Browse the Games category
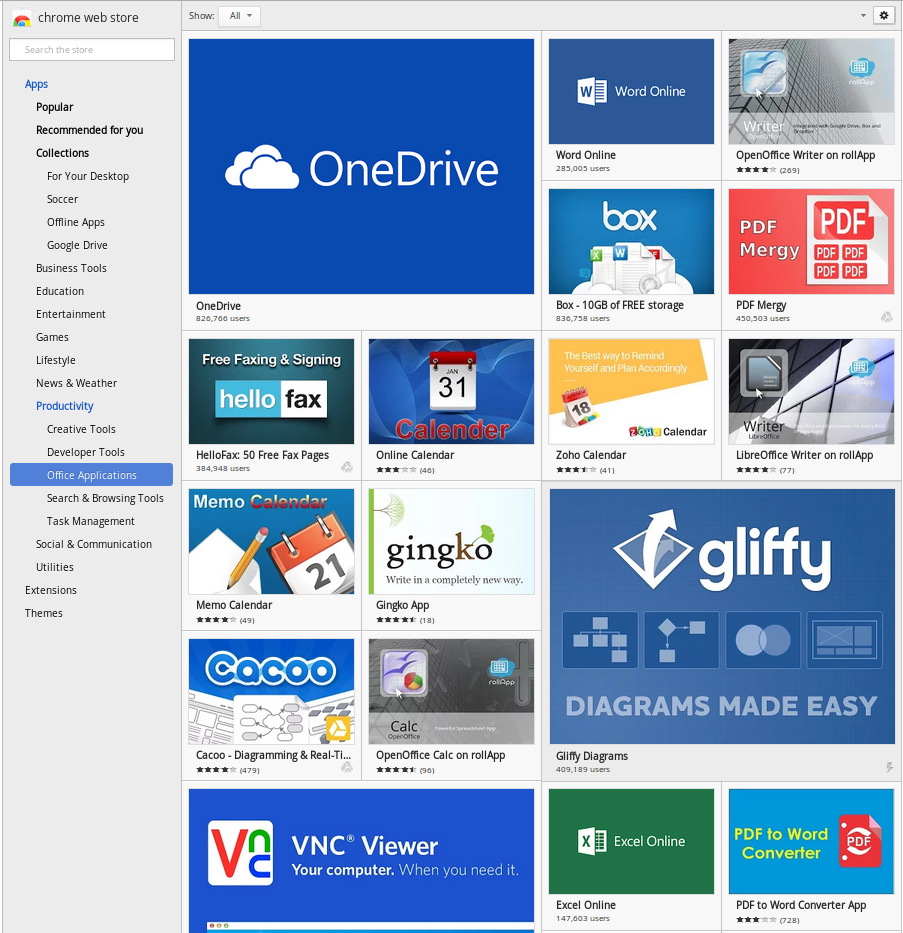Viewport: 903px width, 933px height. pyautogui.click(x=52, y=337)
